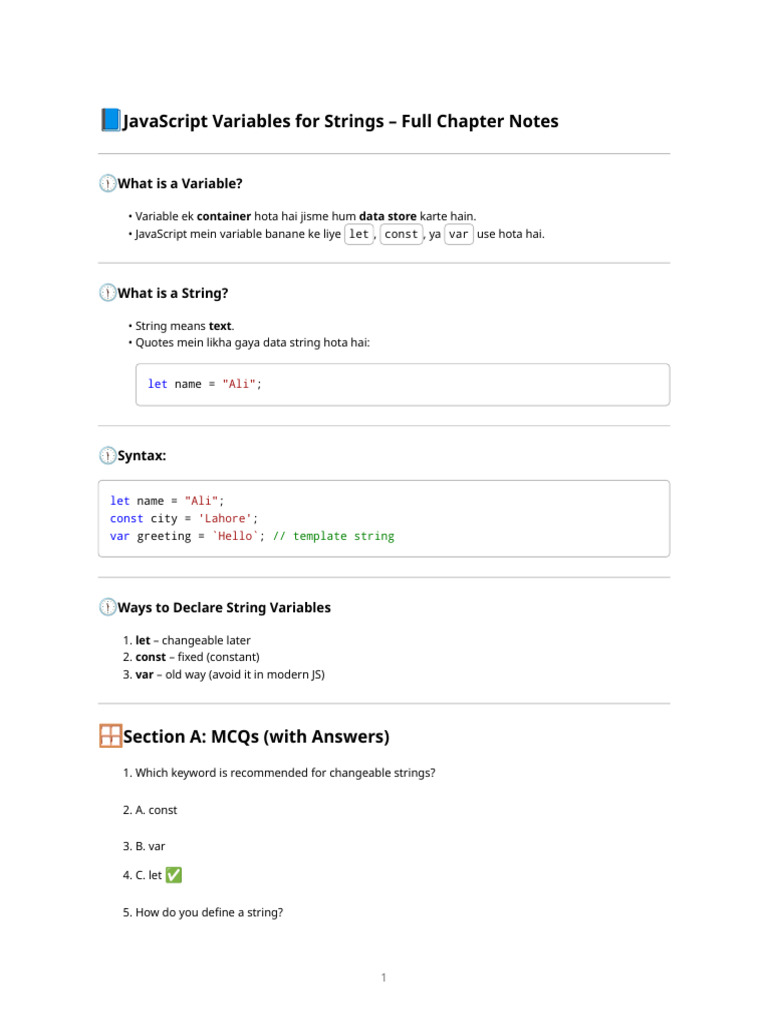The height and width of the screenshot is (1024, 768).
Task: Click the compass icon next to What is a Variable?
Action: 107,183
